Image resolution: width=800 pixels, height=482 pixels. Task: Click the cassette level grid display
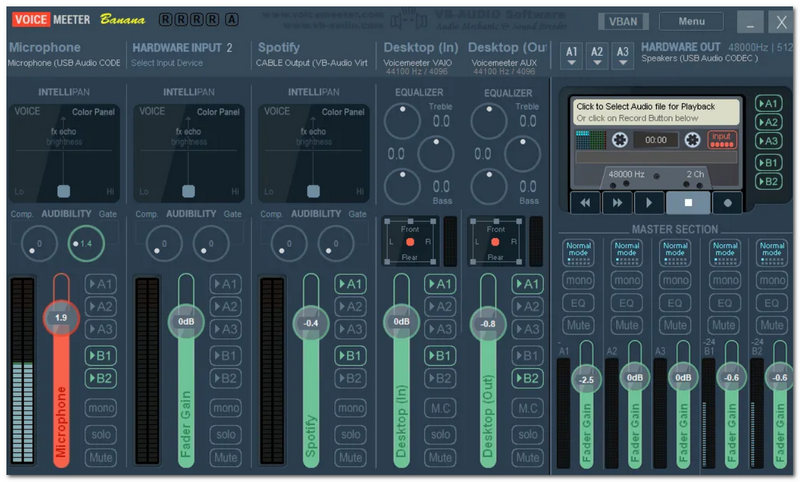[x=590, y=140]
